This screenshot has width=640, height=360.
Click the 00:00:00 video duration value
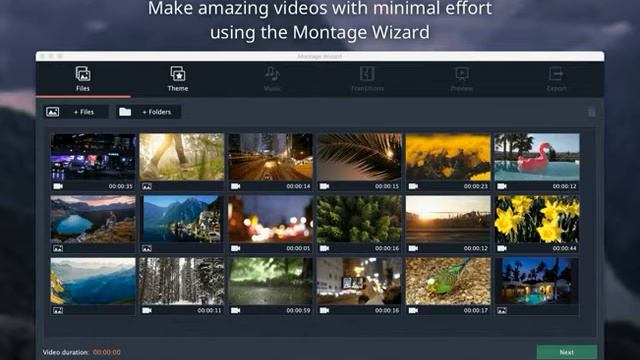107,352
